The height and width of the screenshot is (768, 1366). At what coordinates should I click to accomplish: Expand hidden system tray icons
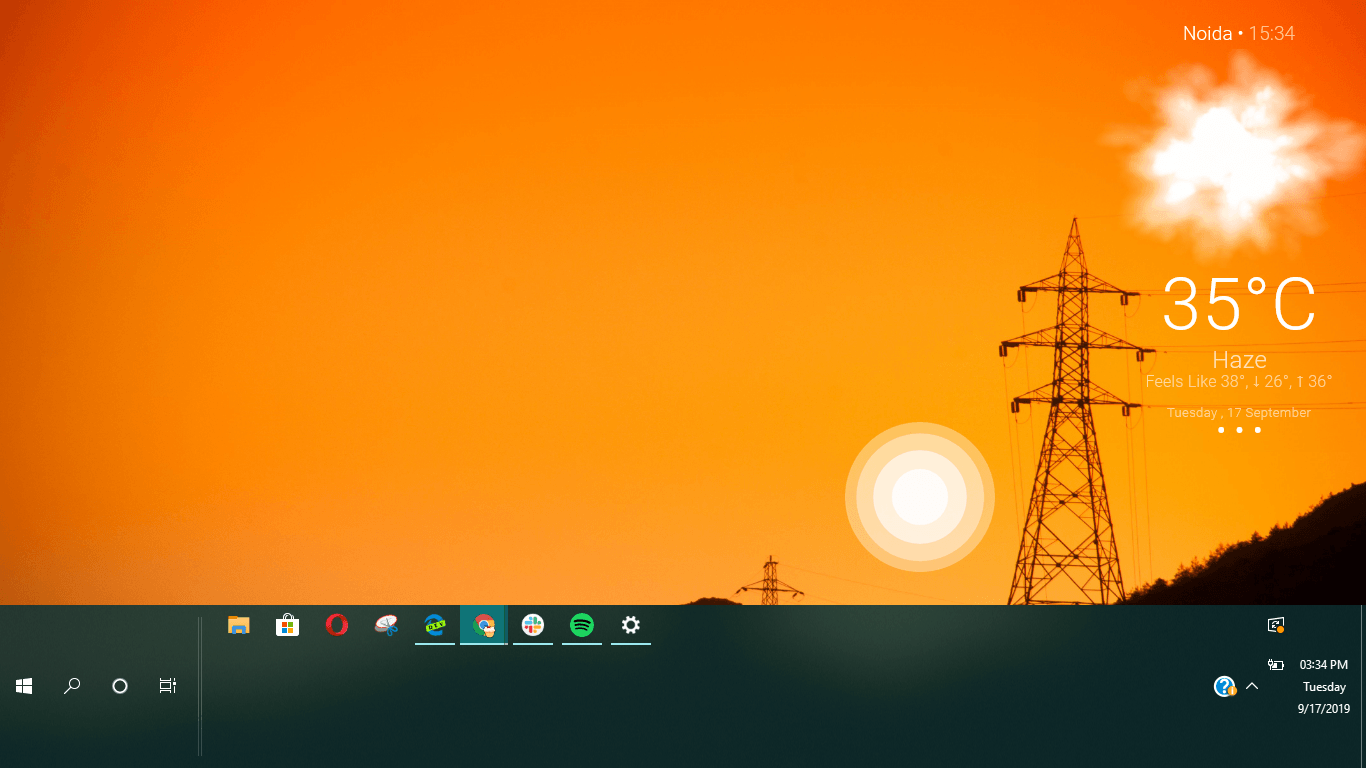(1252, 686)
